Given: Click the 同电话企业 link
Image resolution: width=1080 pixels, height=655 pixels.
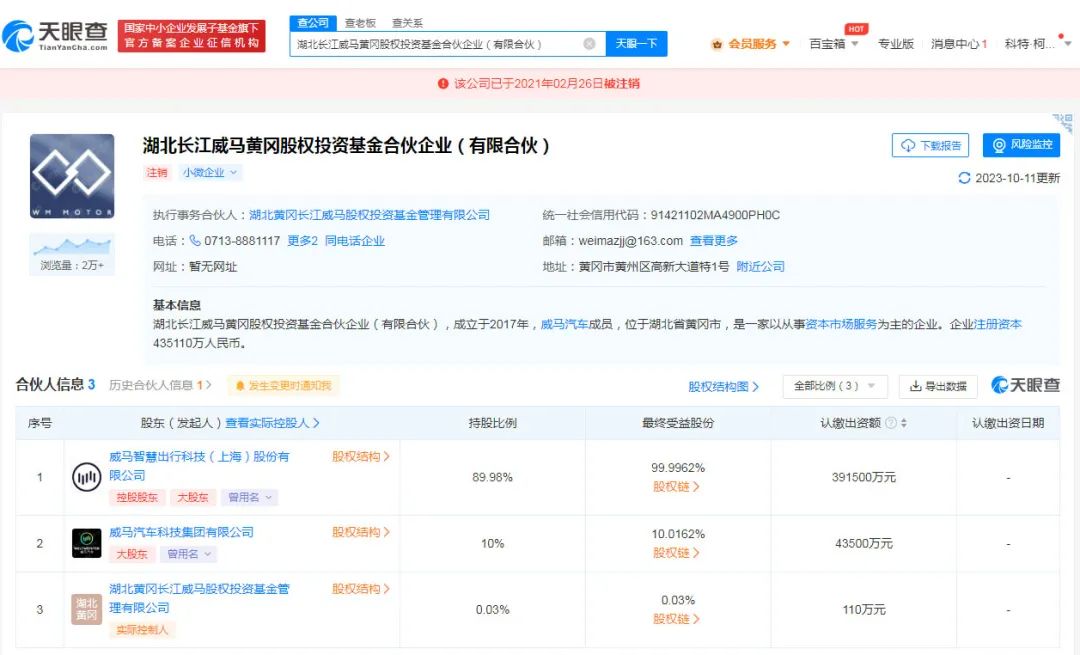Looking at the screenshot, I should [355, 240].
